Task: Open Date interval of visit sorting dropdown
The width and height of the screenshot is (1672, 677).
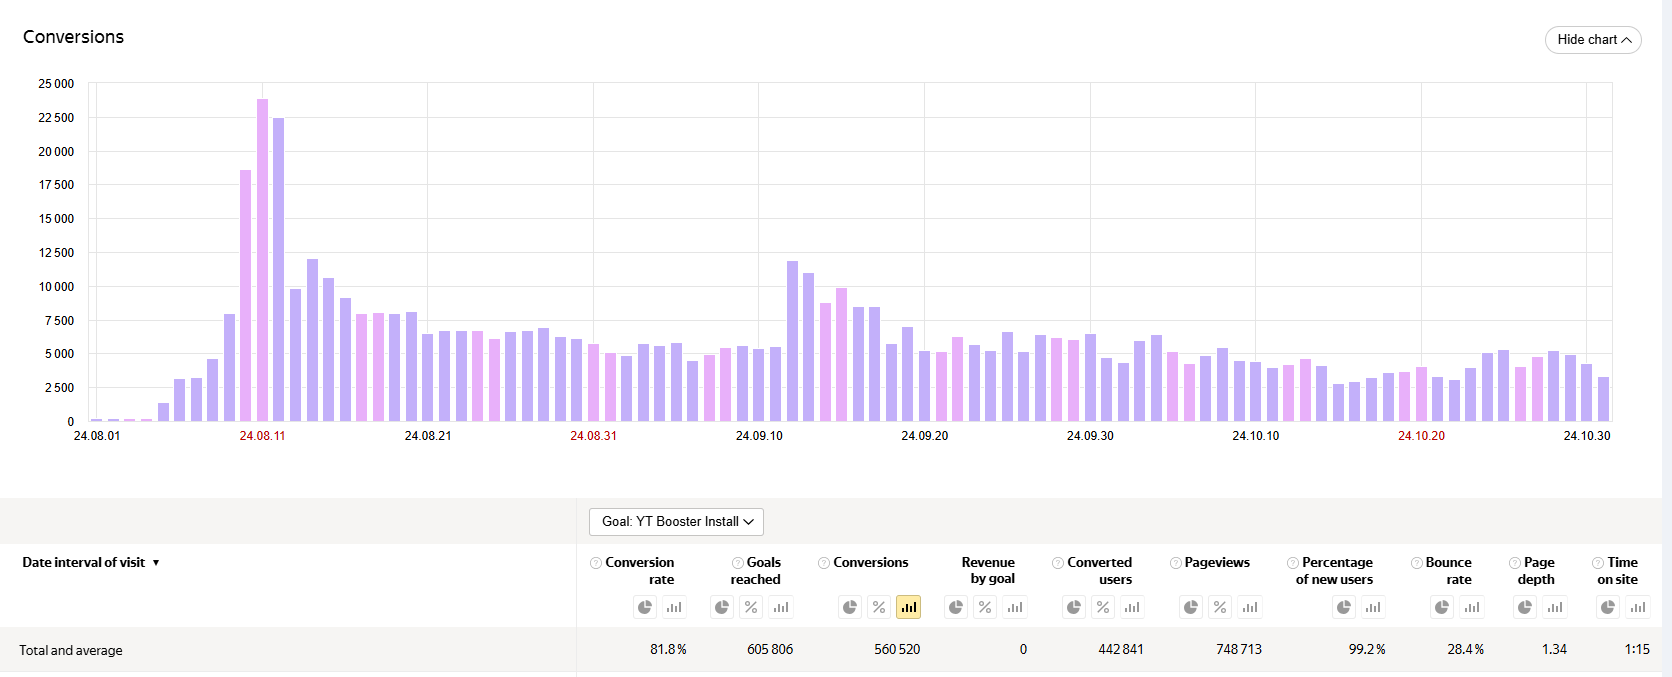Action: pyautogui.click(x=91, y=562)
